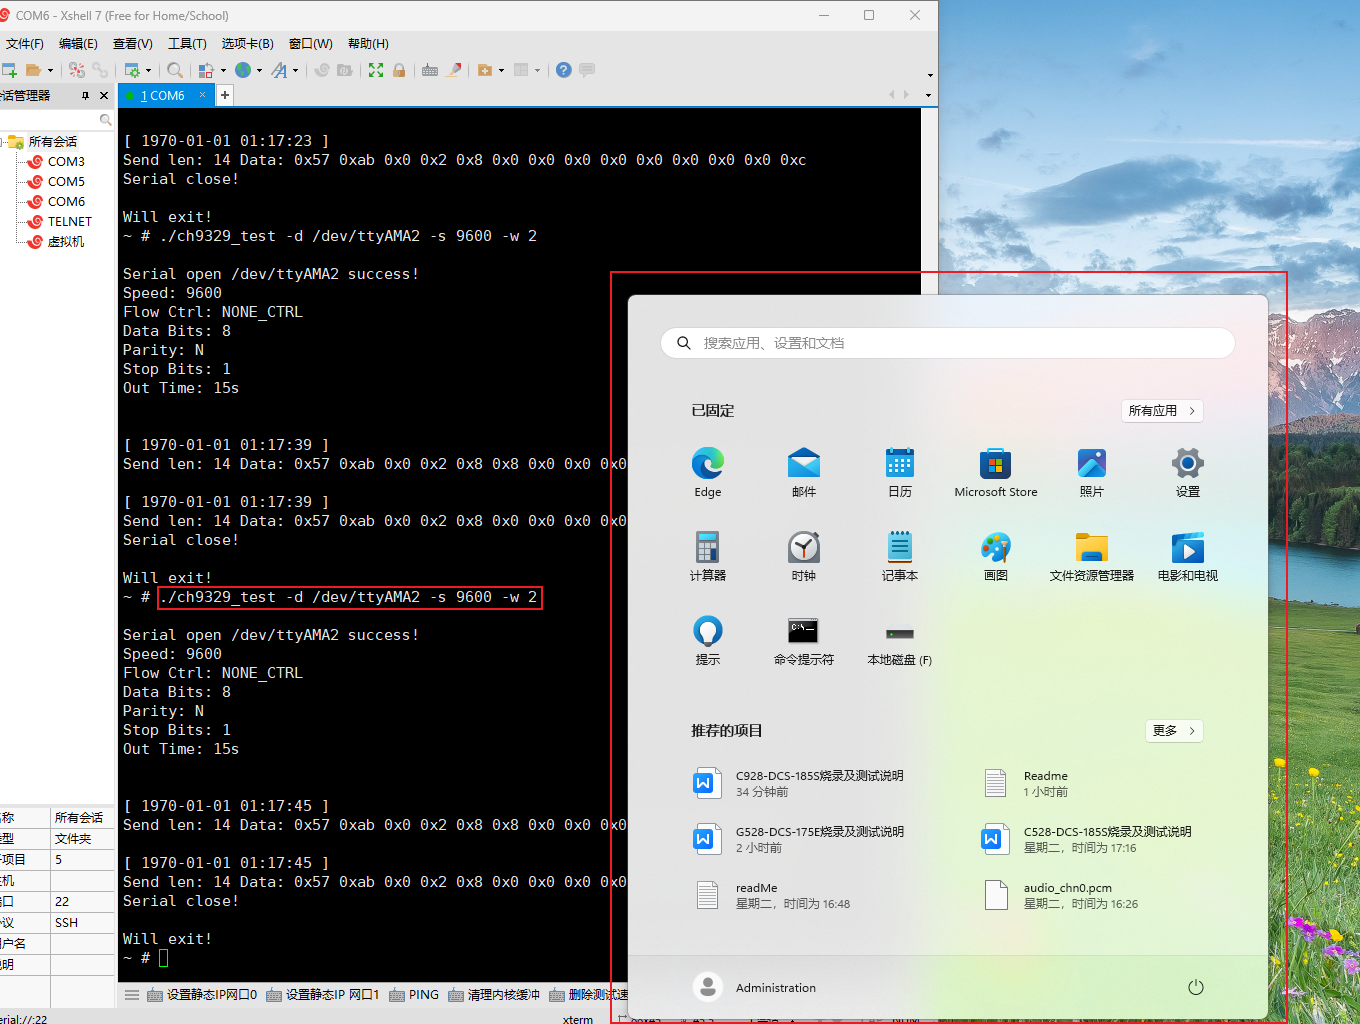1360x1024 pixels.
Task: Open session Properties gear icon
Action: [132, 70]
